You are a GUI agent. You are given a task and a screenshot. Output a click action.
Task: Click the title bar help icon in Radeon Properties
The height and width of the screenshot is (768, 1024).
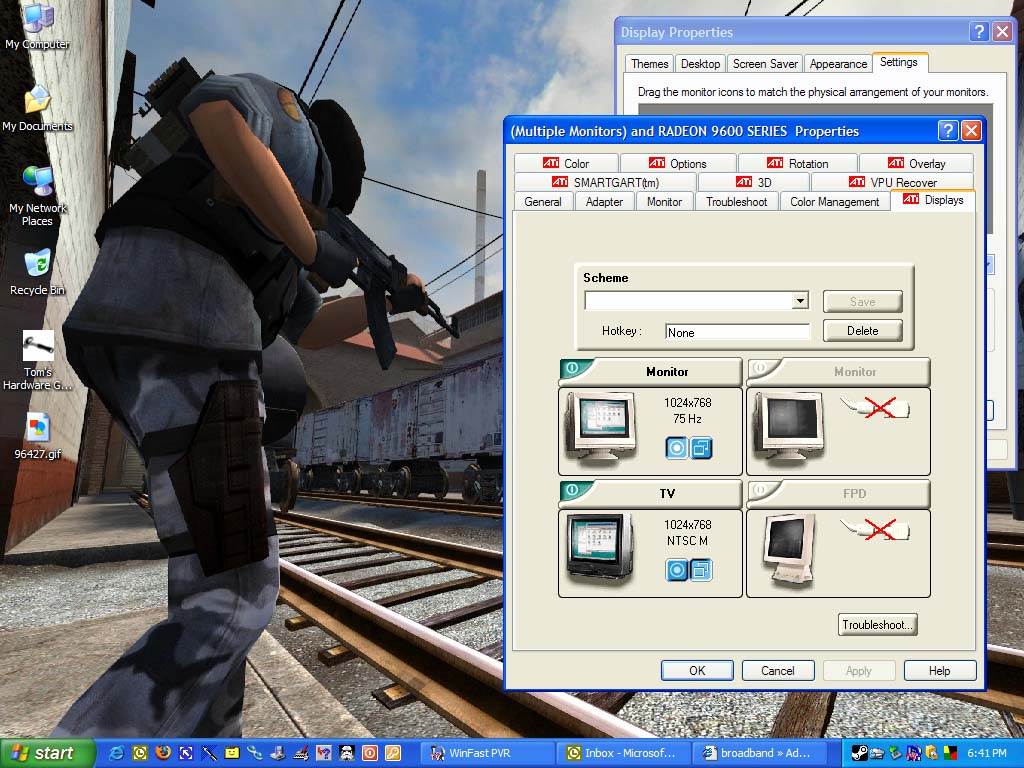(x=948, y=131)
